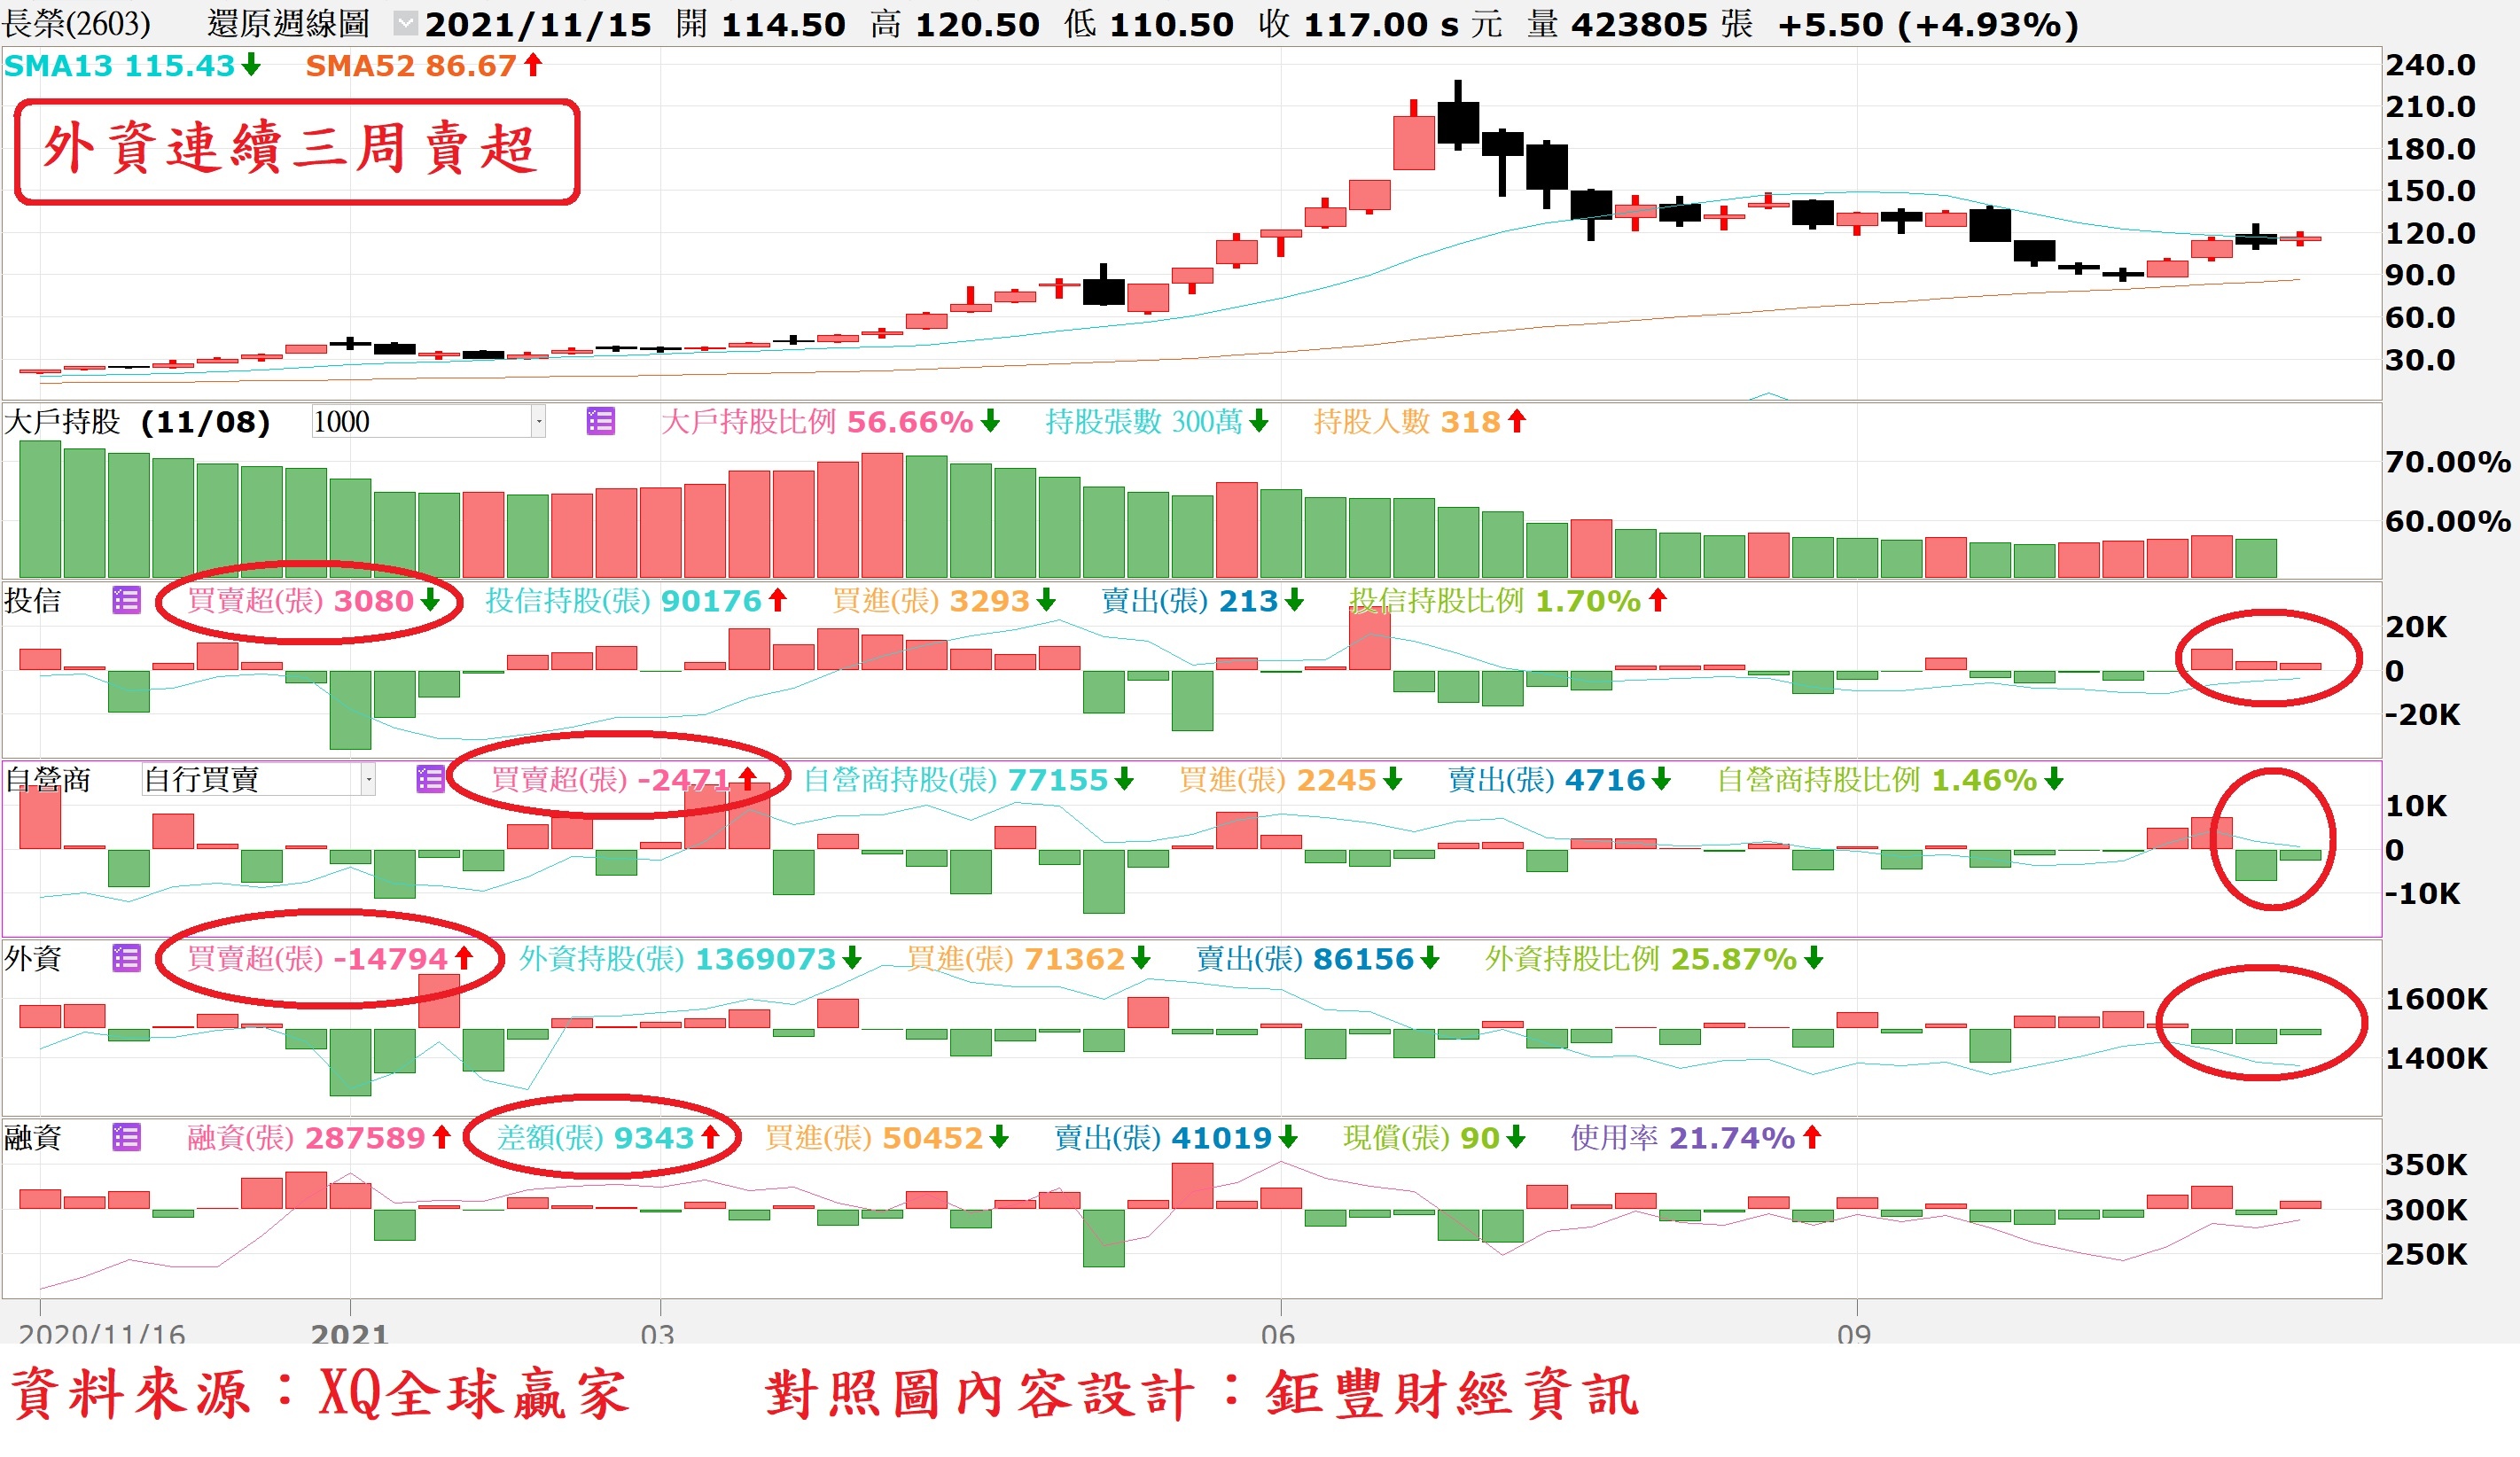
Task: Expand the 1000 shareholding level dropdown
Action: tap(538, 422)
